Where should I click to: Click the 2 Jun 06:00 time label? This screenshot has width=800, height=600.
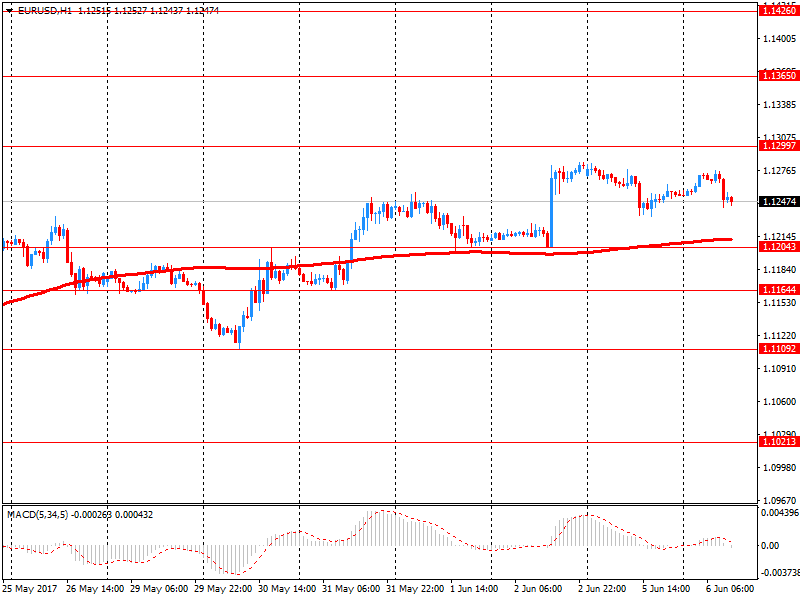[x=538, y=589]
